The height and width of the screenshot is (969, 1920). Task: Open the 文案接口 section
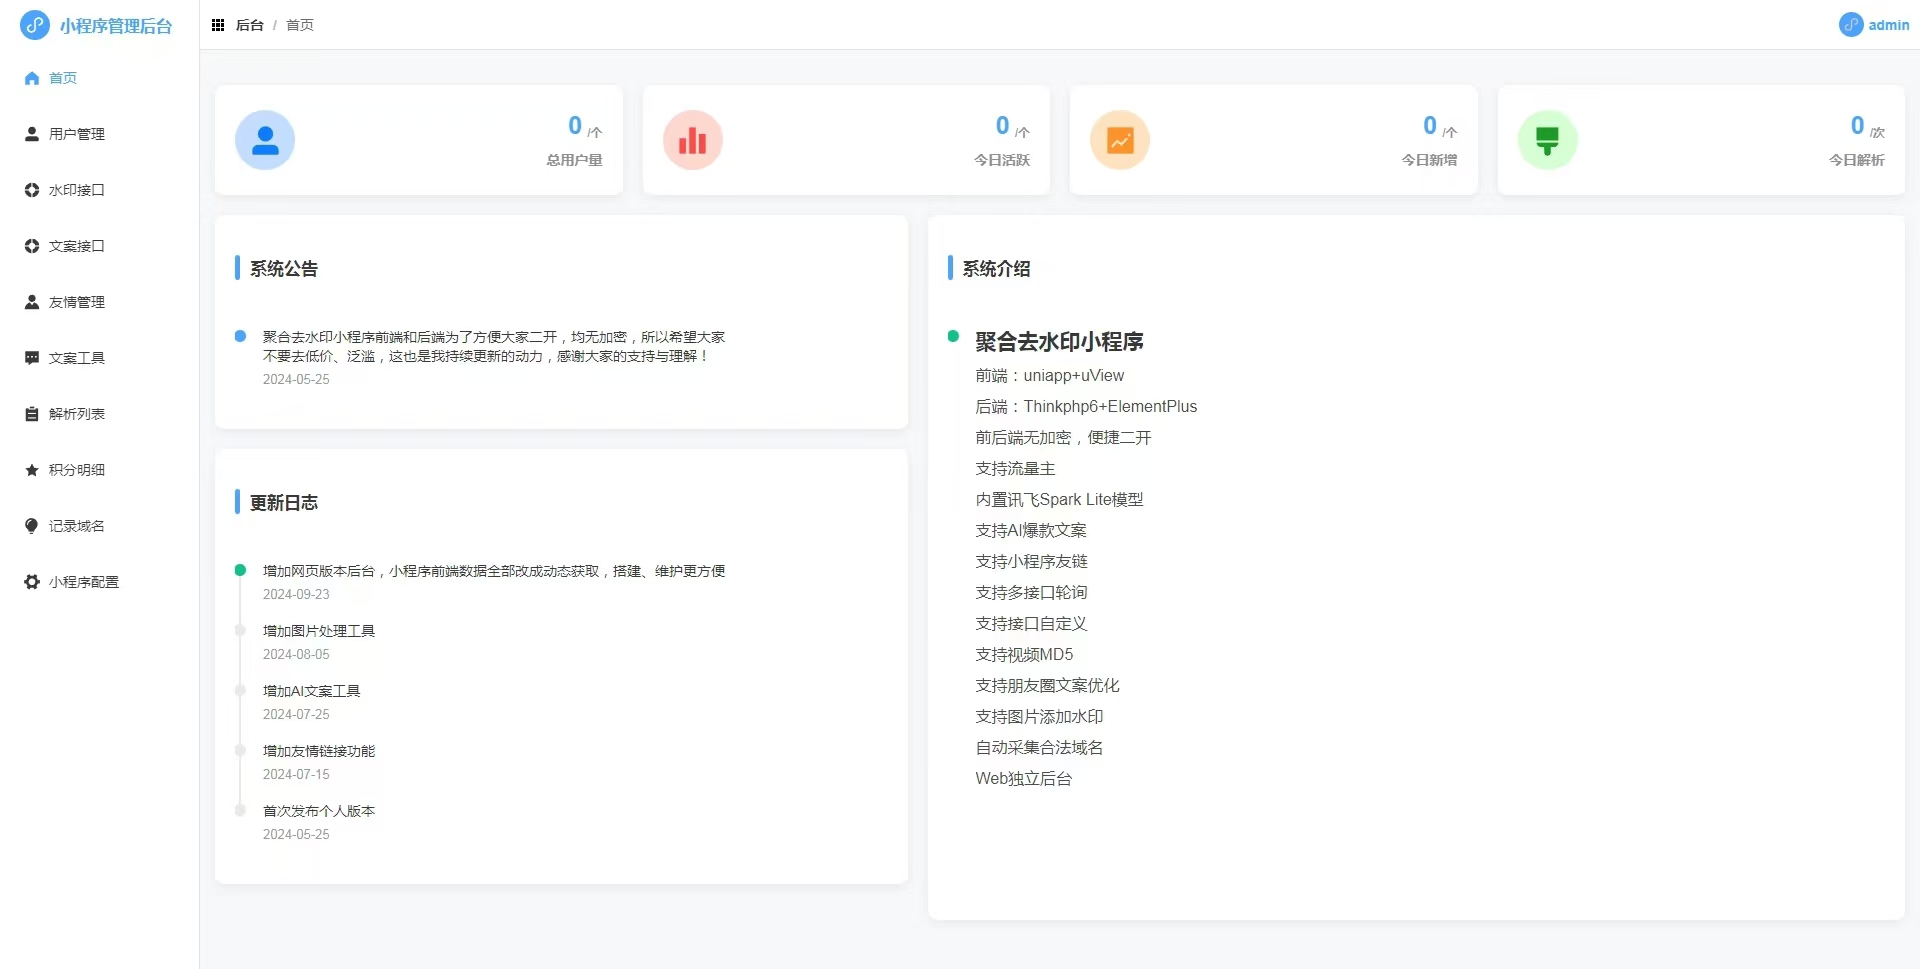(x=77, y=245)
